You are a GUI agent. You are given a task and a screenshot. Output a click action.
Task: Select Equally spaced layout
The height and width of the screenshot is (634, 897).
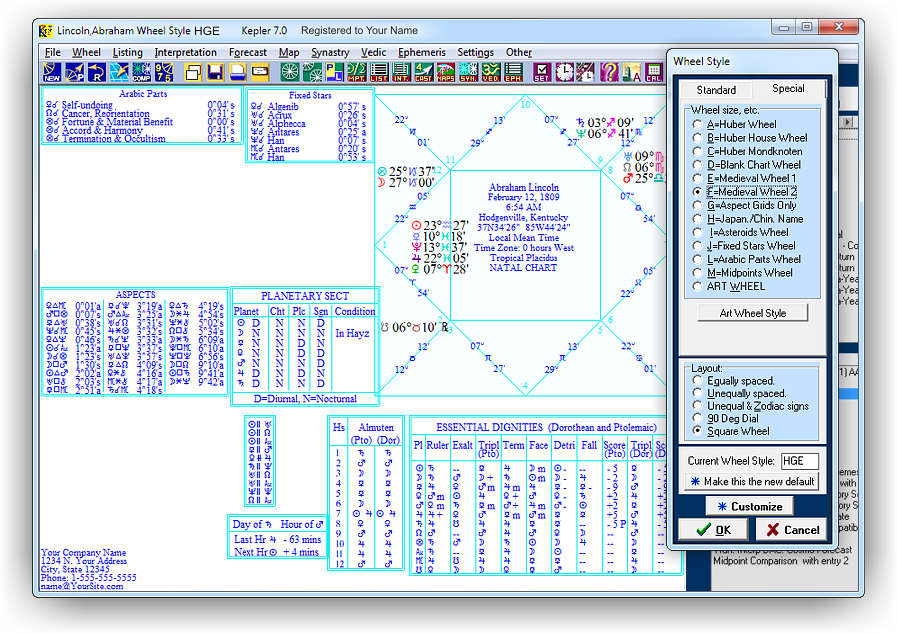(697, 381)
